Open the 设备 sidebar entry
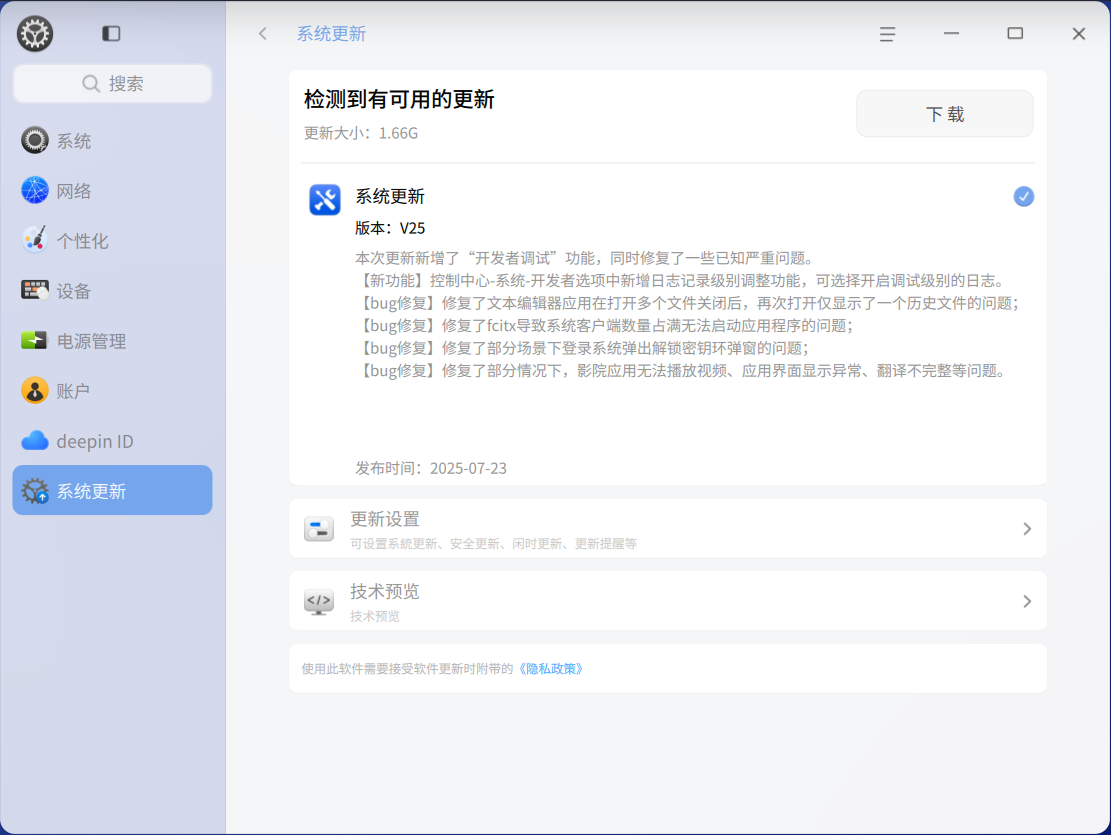This screenshot has width=1111, height=835. click(113, 291)
